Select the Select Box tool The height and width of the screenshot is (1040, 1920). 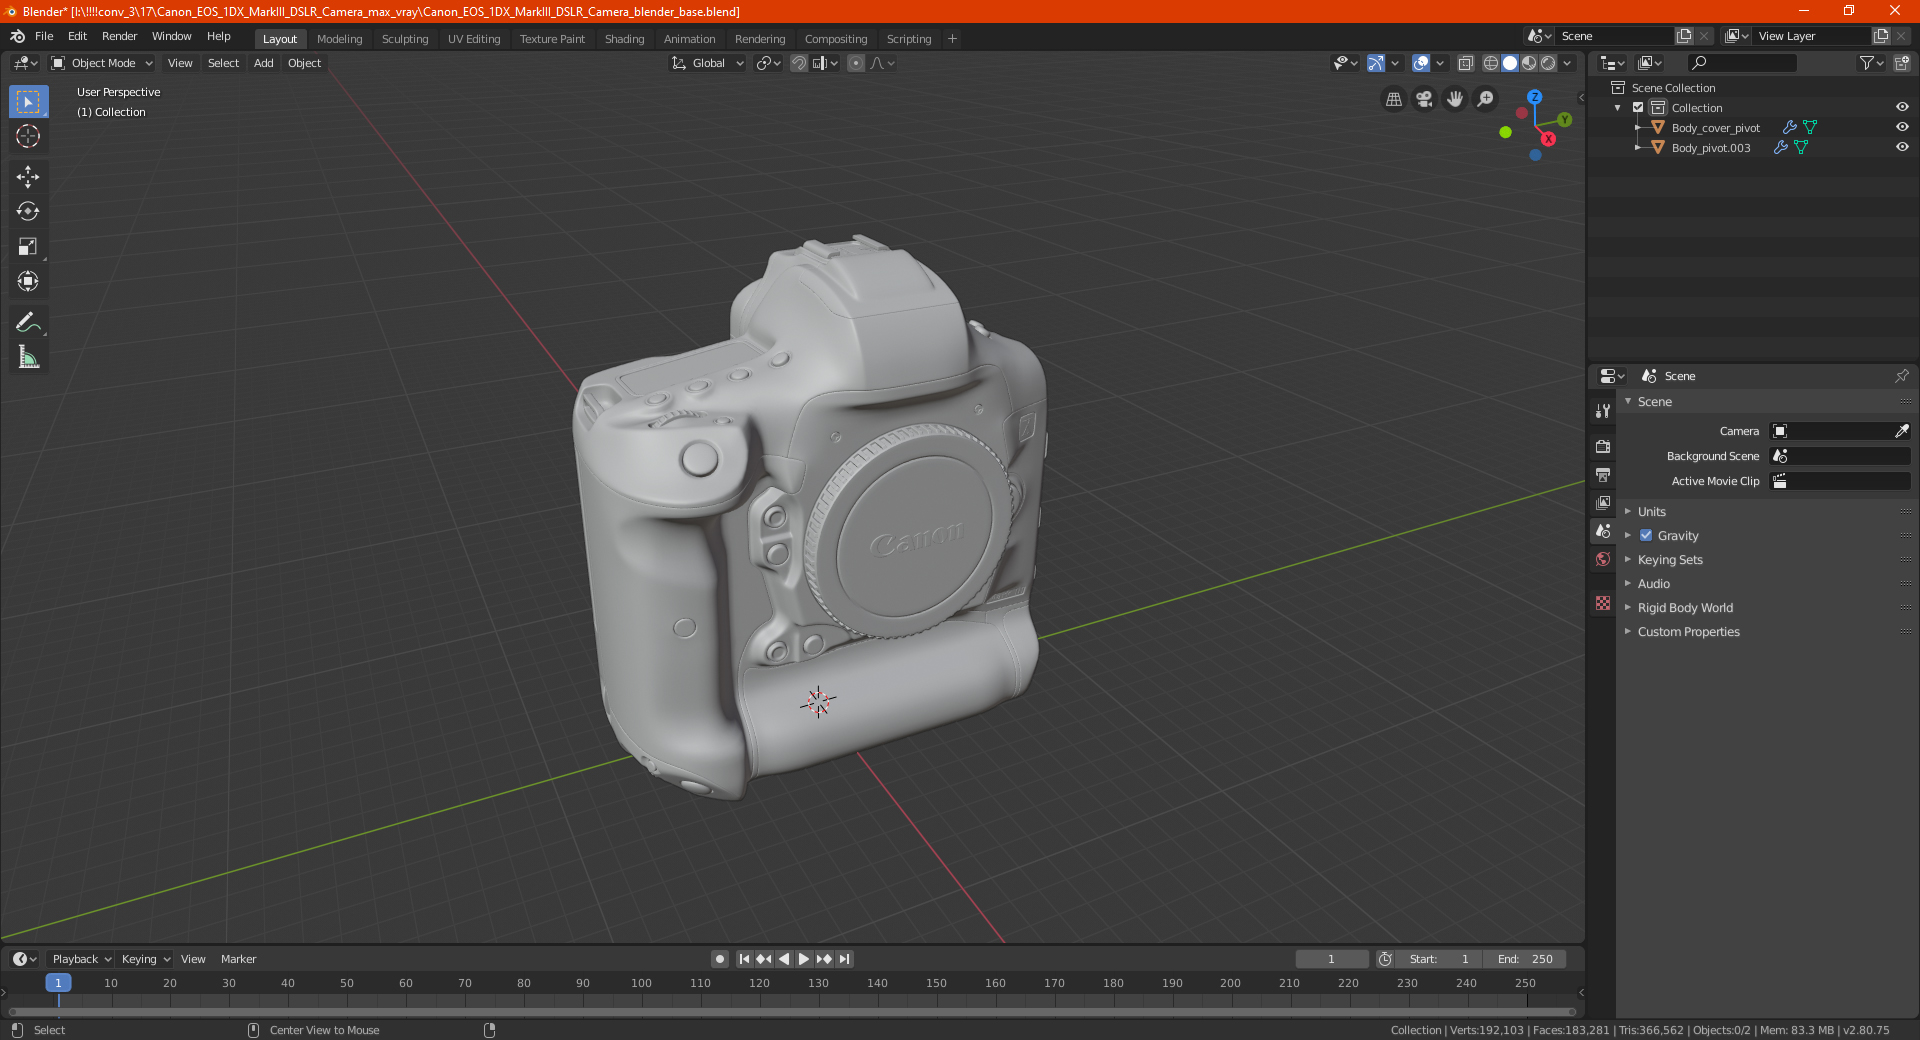click(28, 102)
